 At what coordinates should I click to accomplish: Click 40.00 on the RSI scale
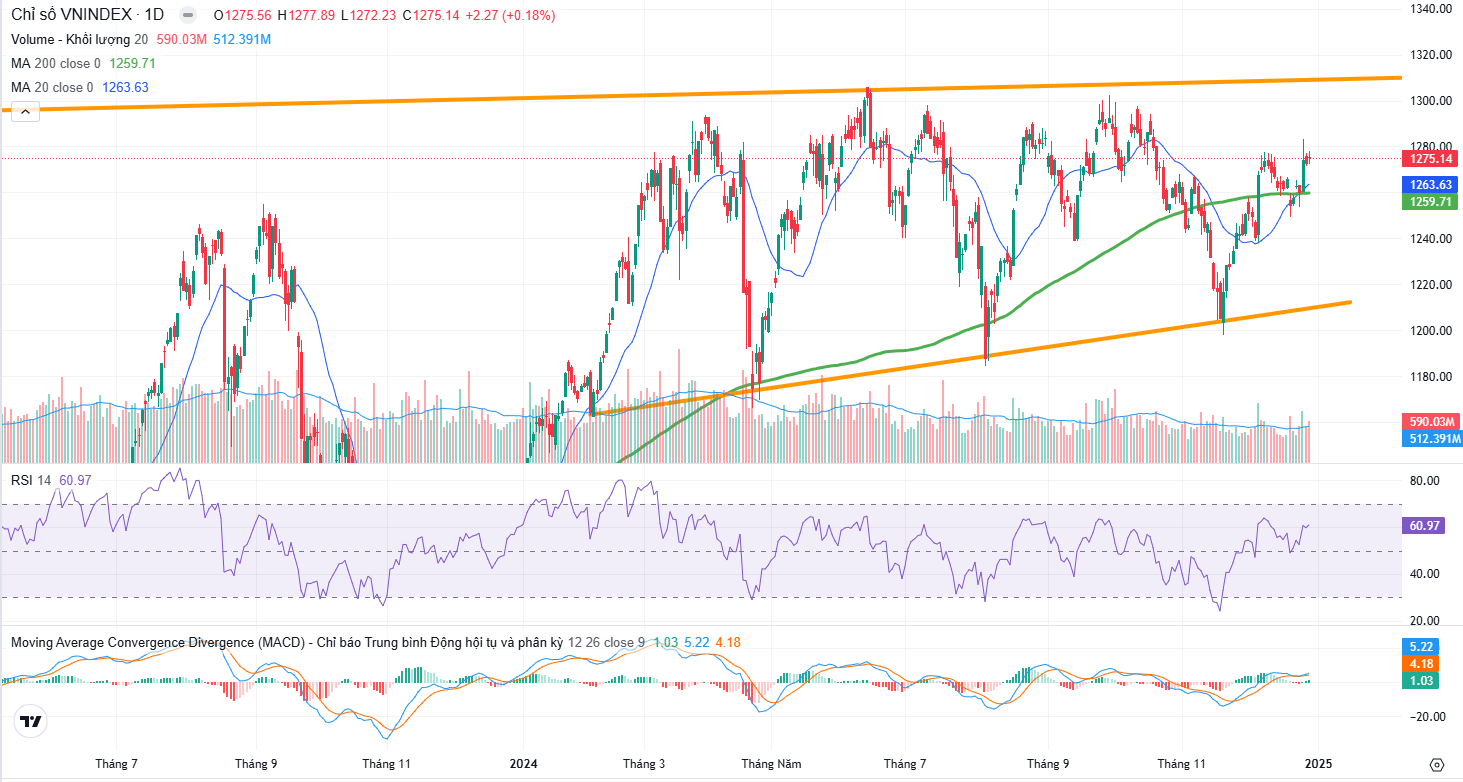1425,574
